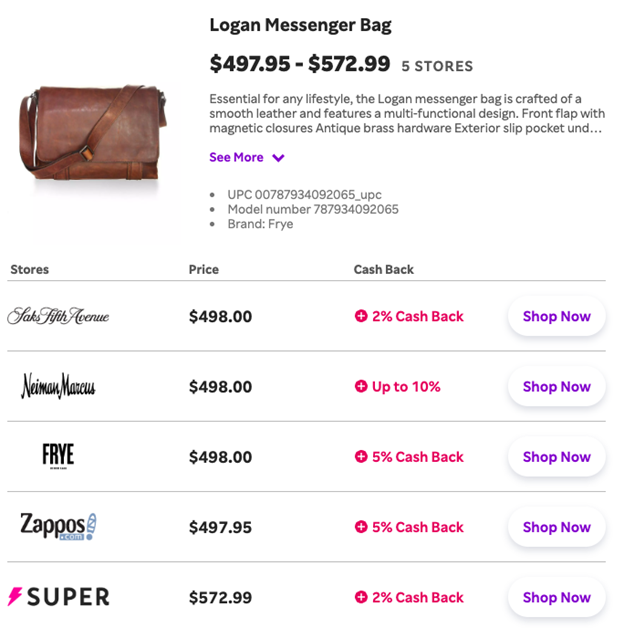Shop Now at Saks Fifth Avenue
Viewport: 624px width, 628px height.
tap(557, 316)
